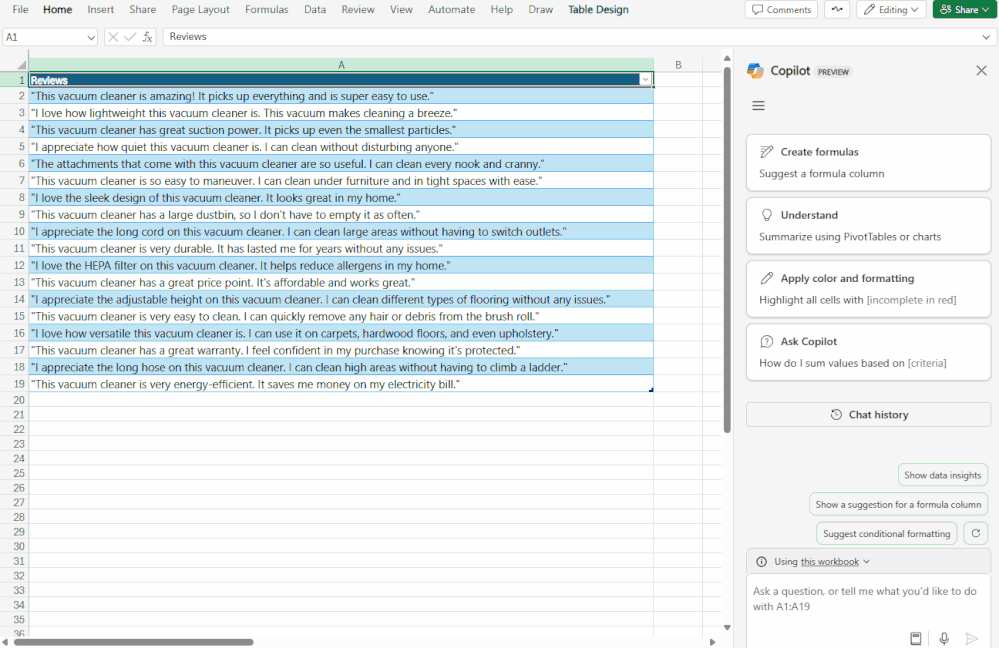Screen dimensions: 999x648
Task: Expand the Using this workbook selector
Action: (x=866, y=561)
